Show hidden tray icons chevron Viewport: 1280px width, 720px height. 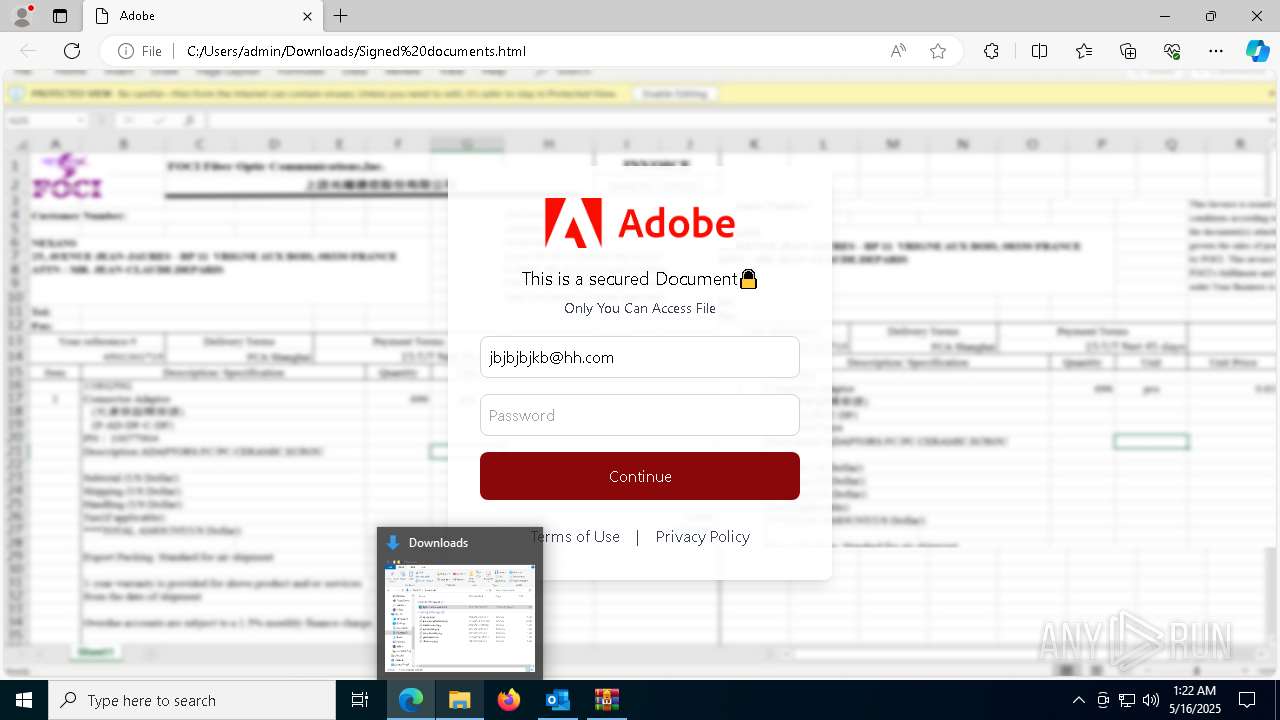point(1078,700)
